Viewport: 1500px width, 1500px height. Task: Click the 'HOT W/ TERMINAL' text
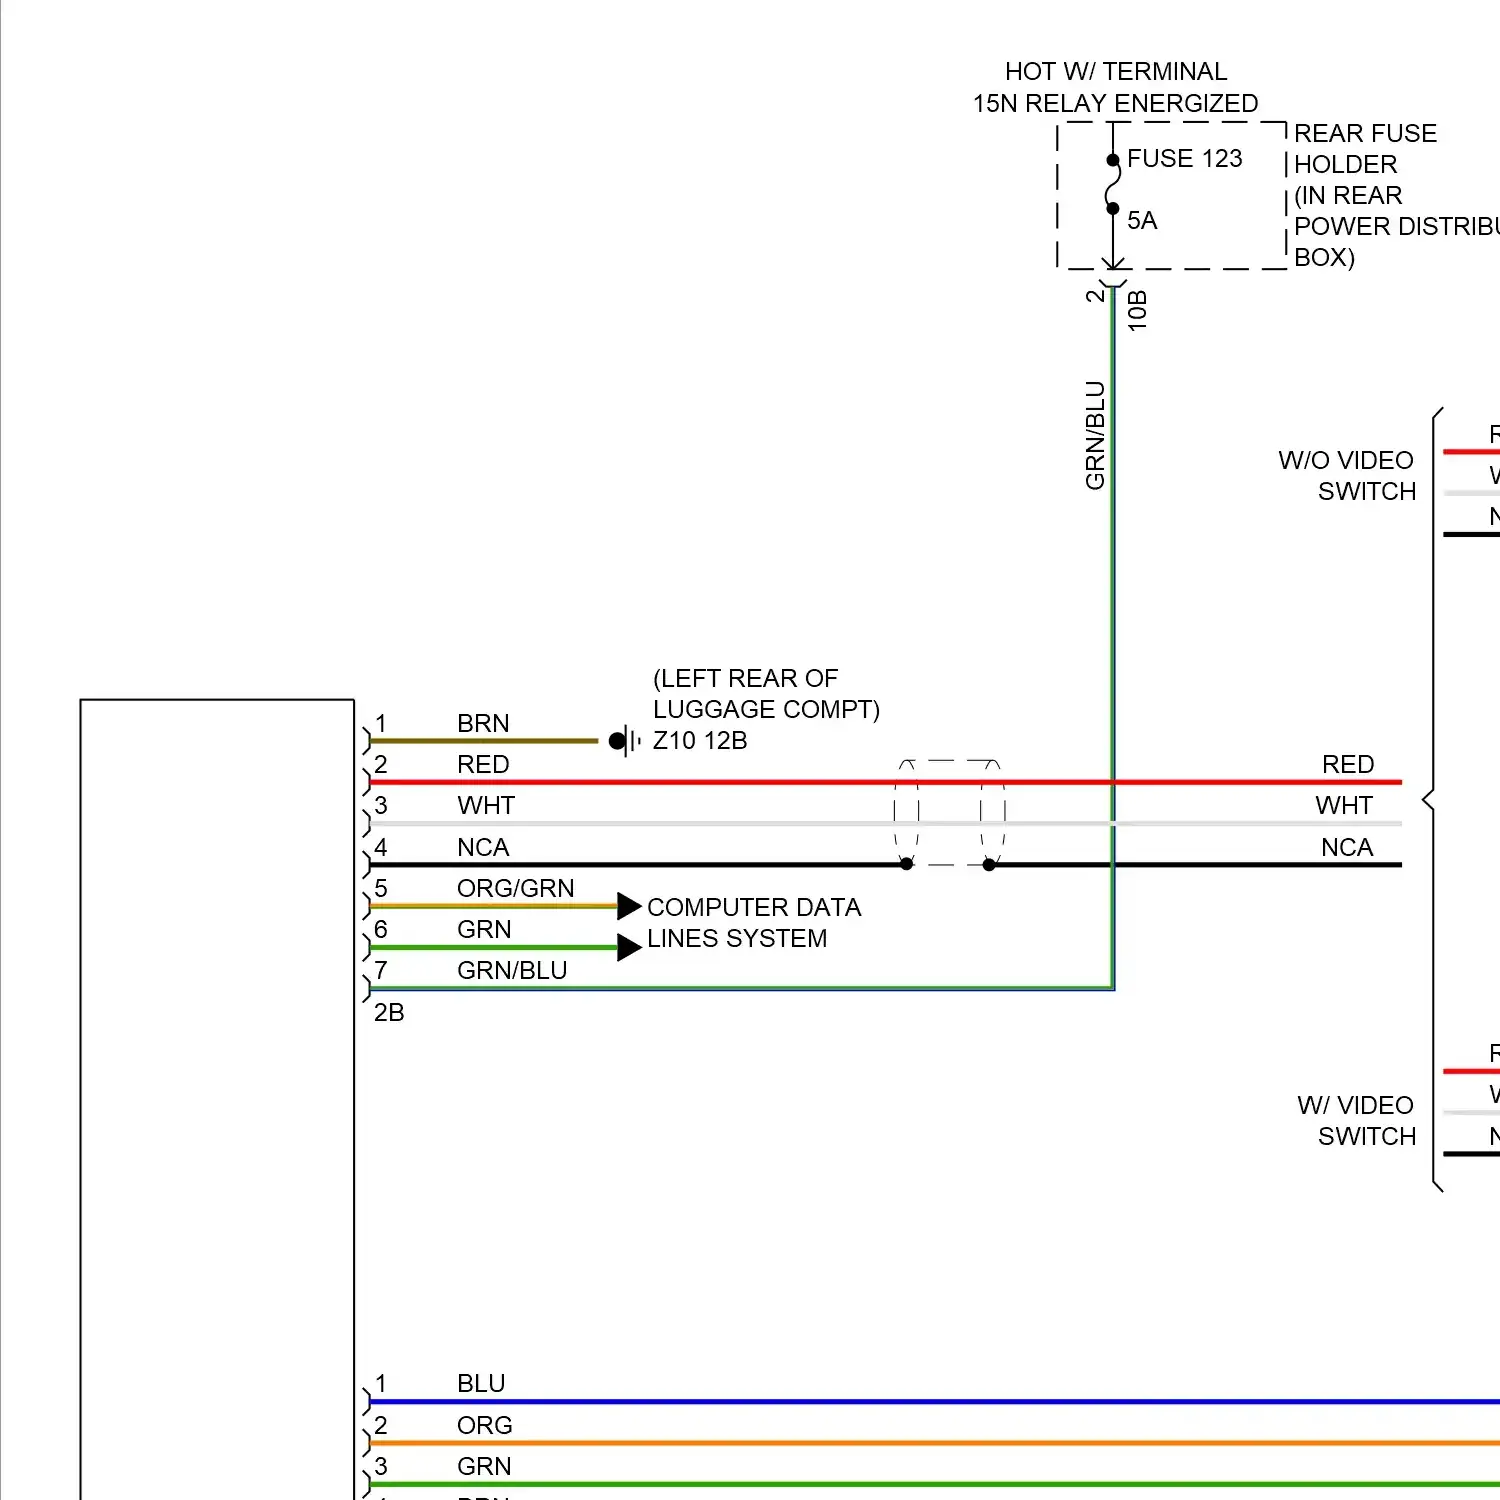point(1115,72)
